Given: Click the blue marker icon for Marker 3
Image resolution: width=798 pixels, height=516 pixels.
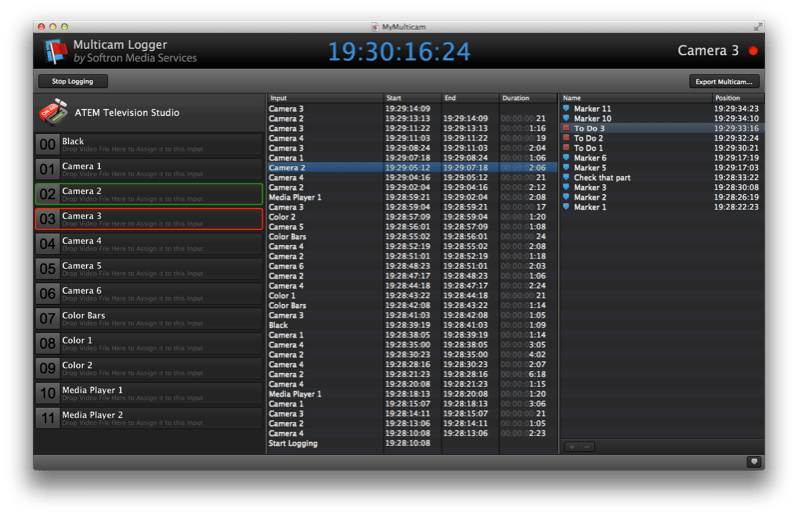Looking at the screenshot, I should 566,187.
